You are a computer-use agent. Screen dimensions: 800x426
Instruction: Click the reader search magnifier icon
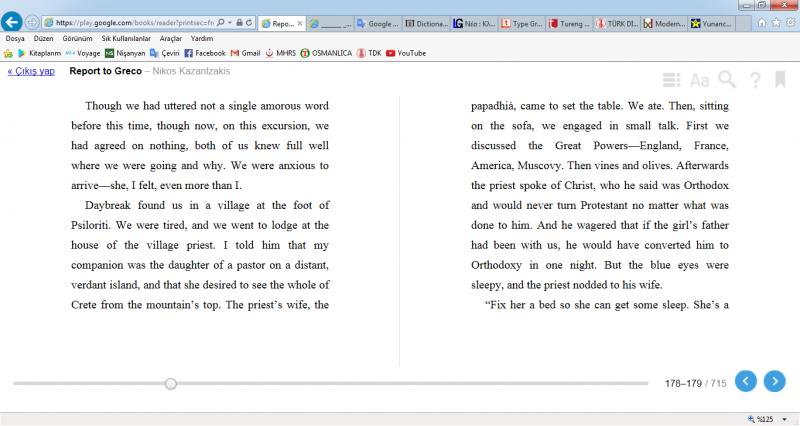point(727,80)
